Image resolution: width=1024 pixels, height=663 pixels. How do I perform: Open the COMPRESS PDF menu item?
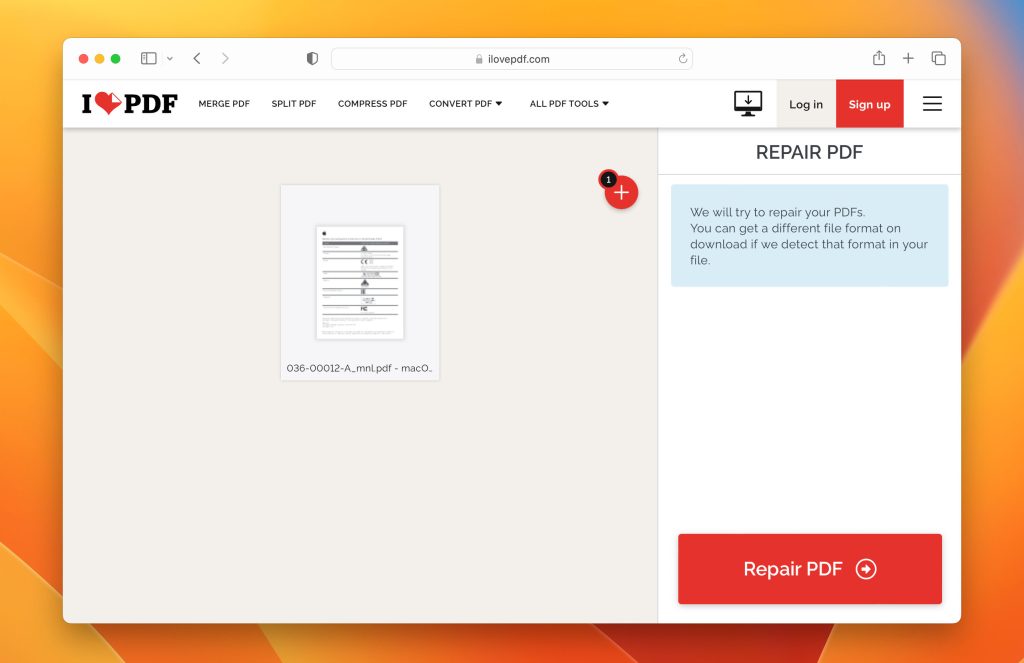click(x=372, y=103)
